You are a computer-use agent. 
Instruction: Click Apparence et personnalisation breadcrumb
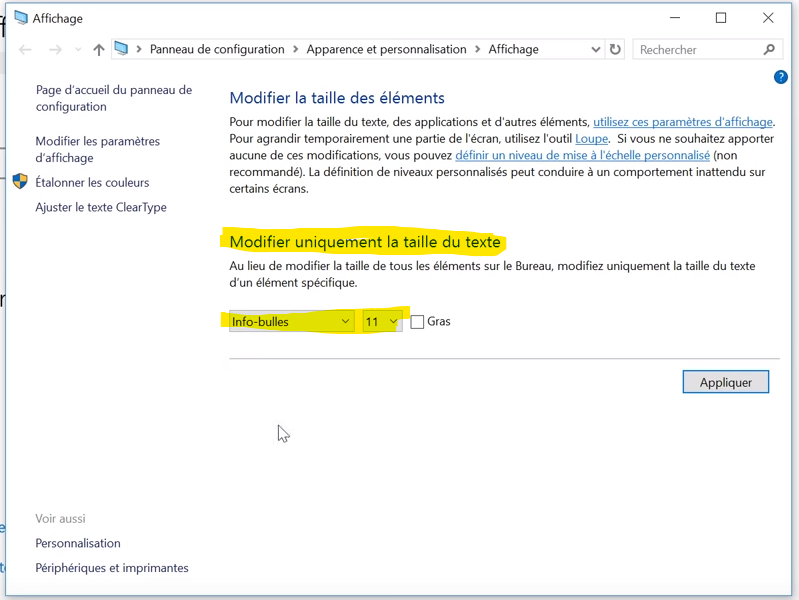[x=386, y=49]
